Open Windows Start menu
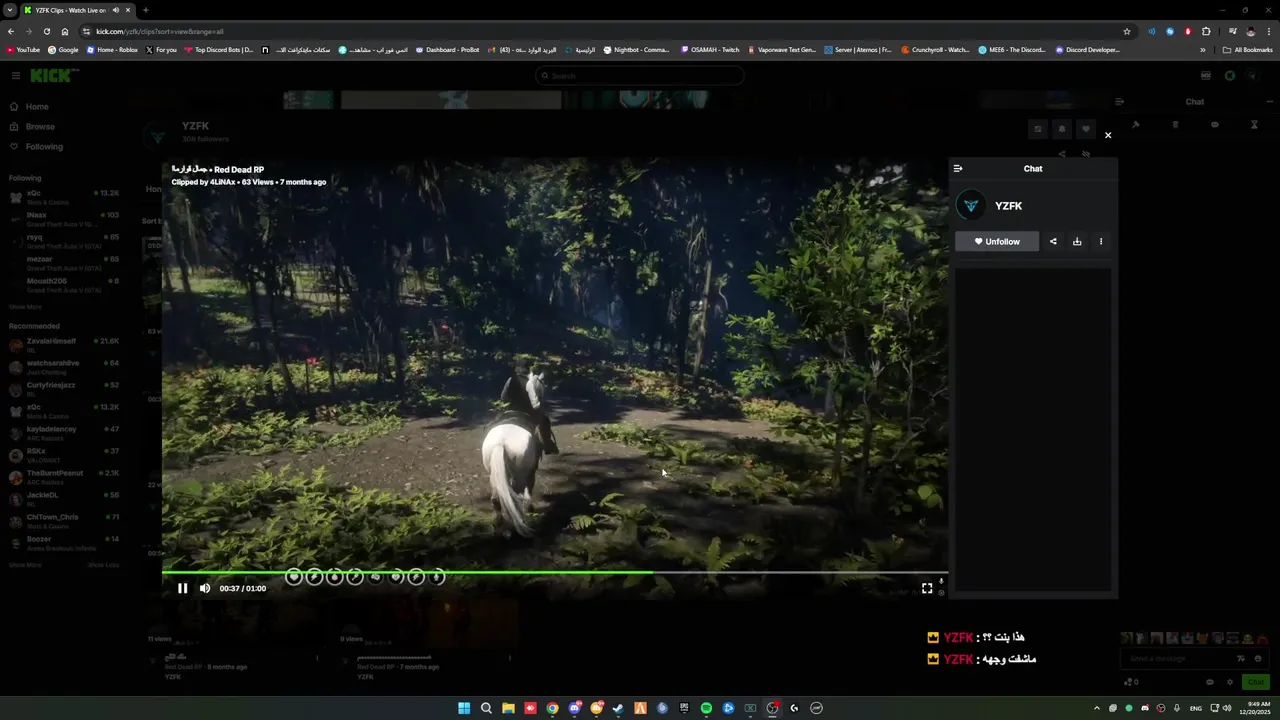 (x=464, y=708)
